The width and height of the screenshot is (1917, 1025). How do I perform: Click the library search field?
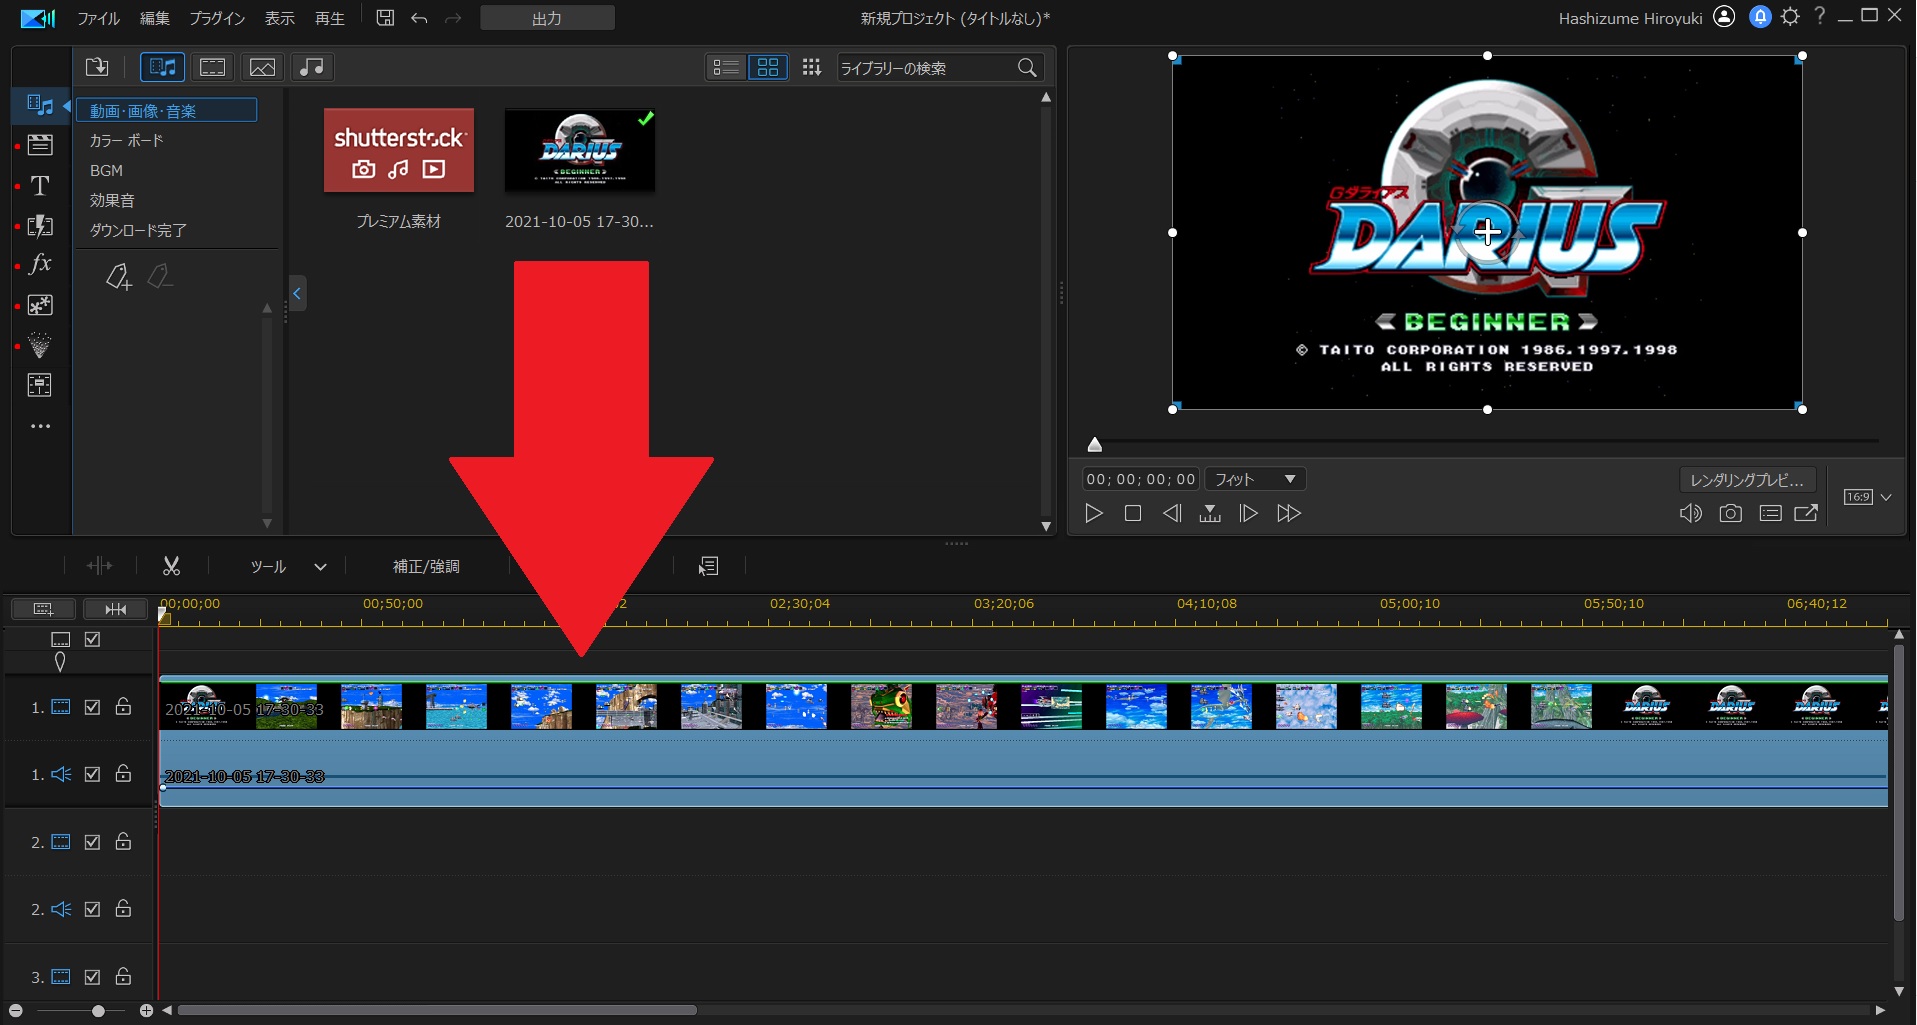940,67
